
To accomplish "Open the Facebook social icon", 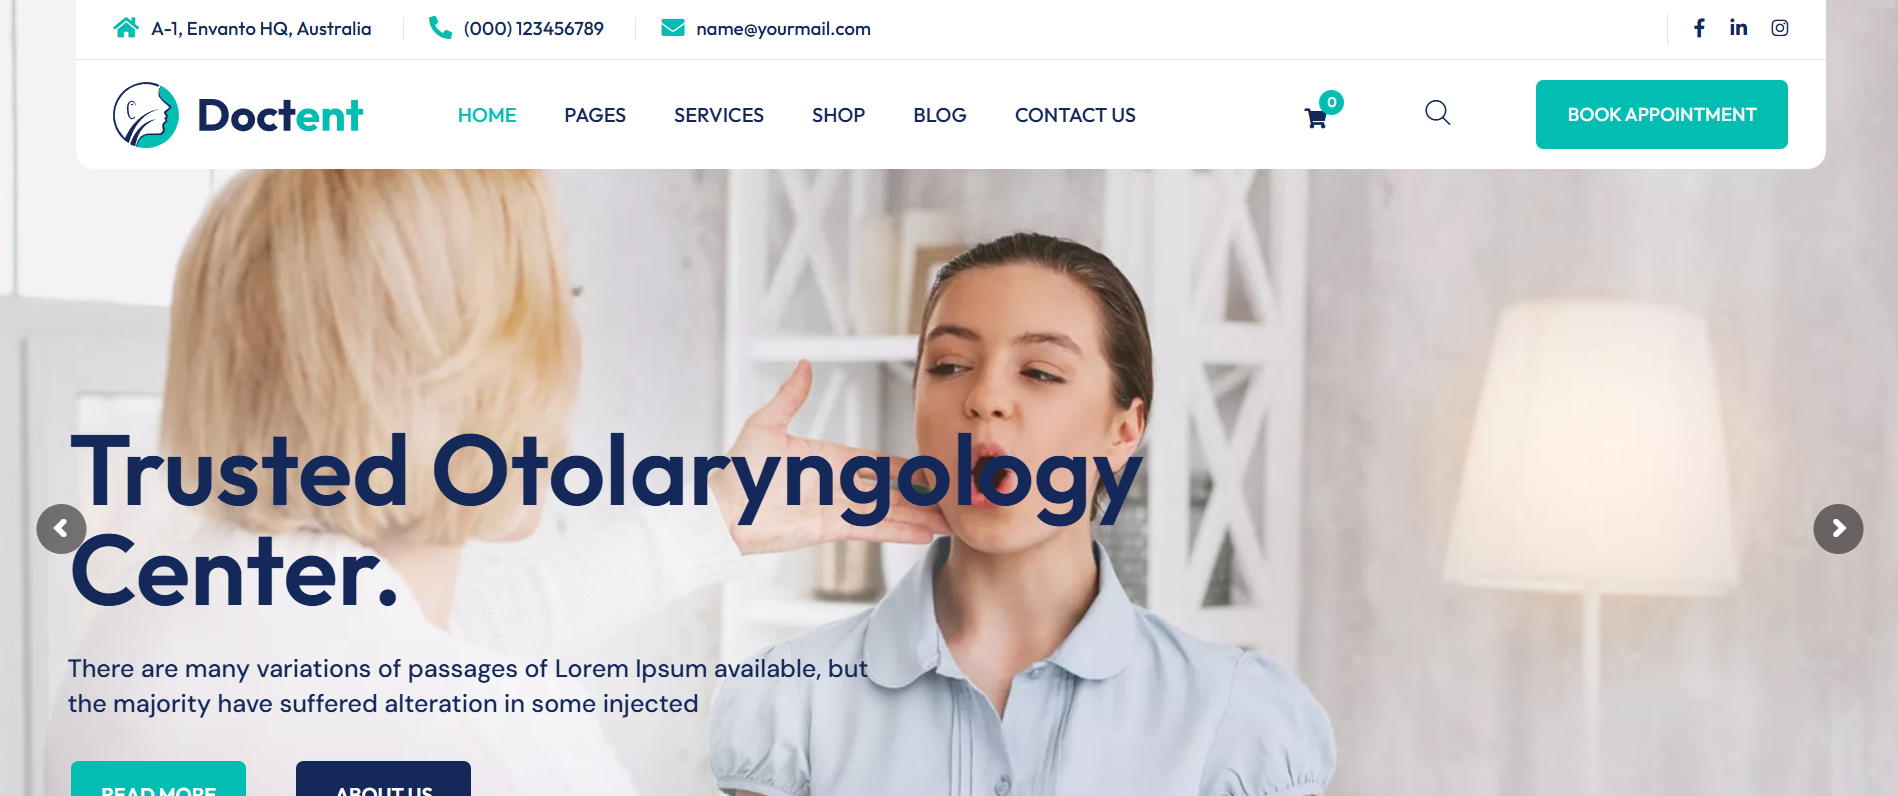I will 1699,28.
